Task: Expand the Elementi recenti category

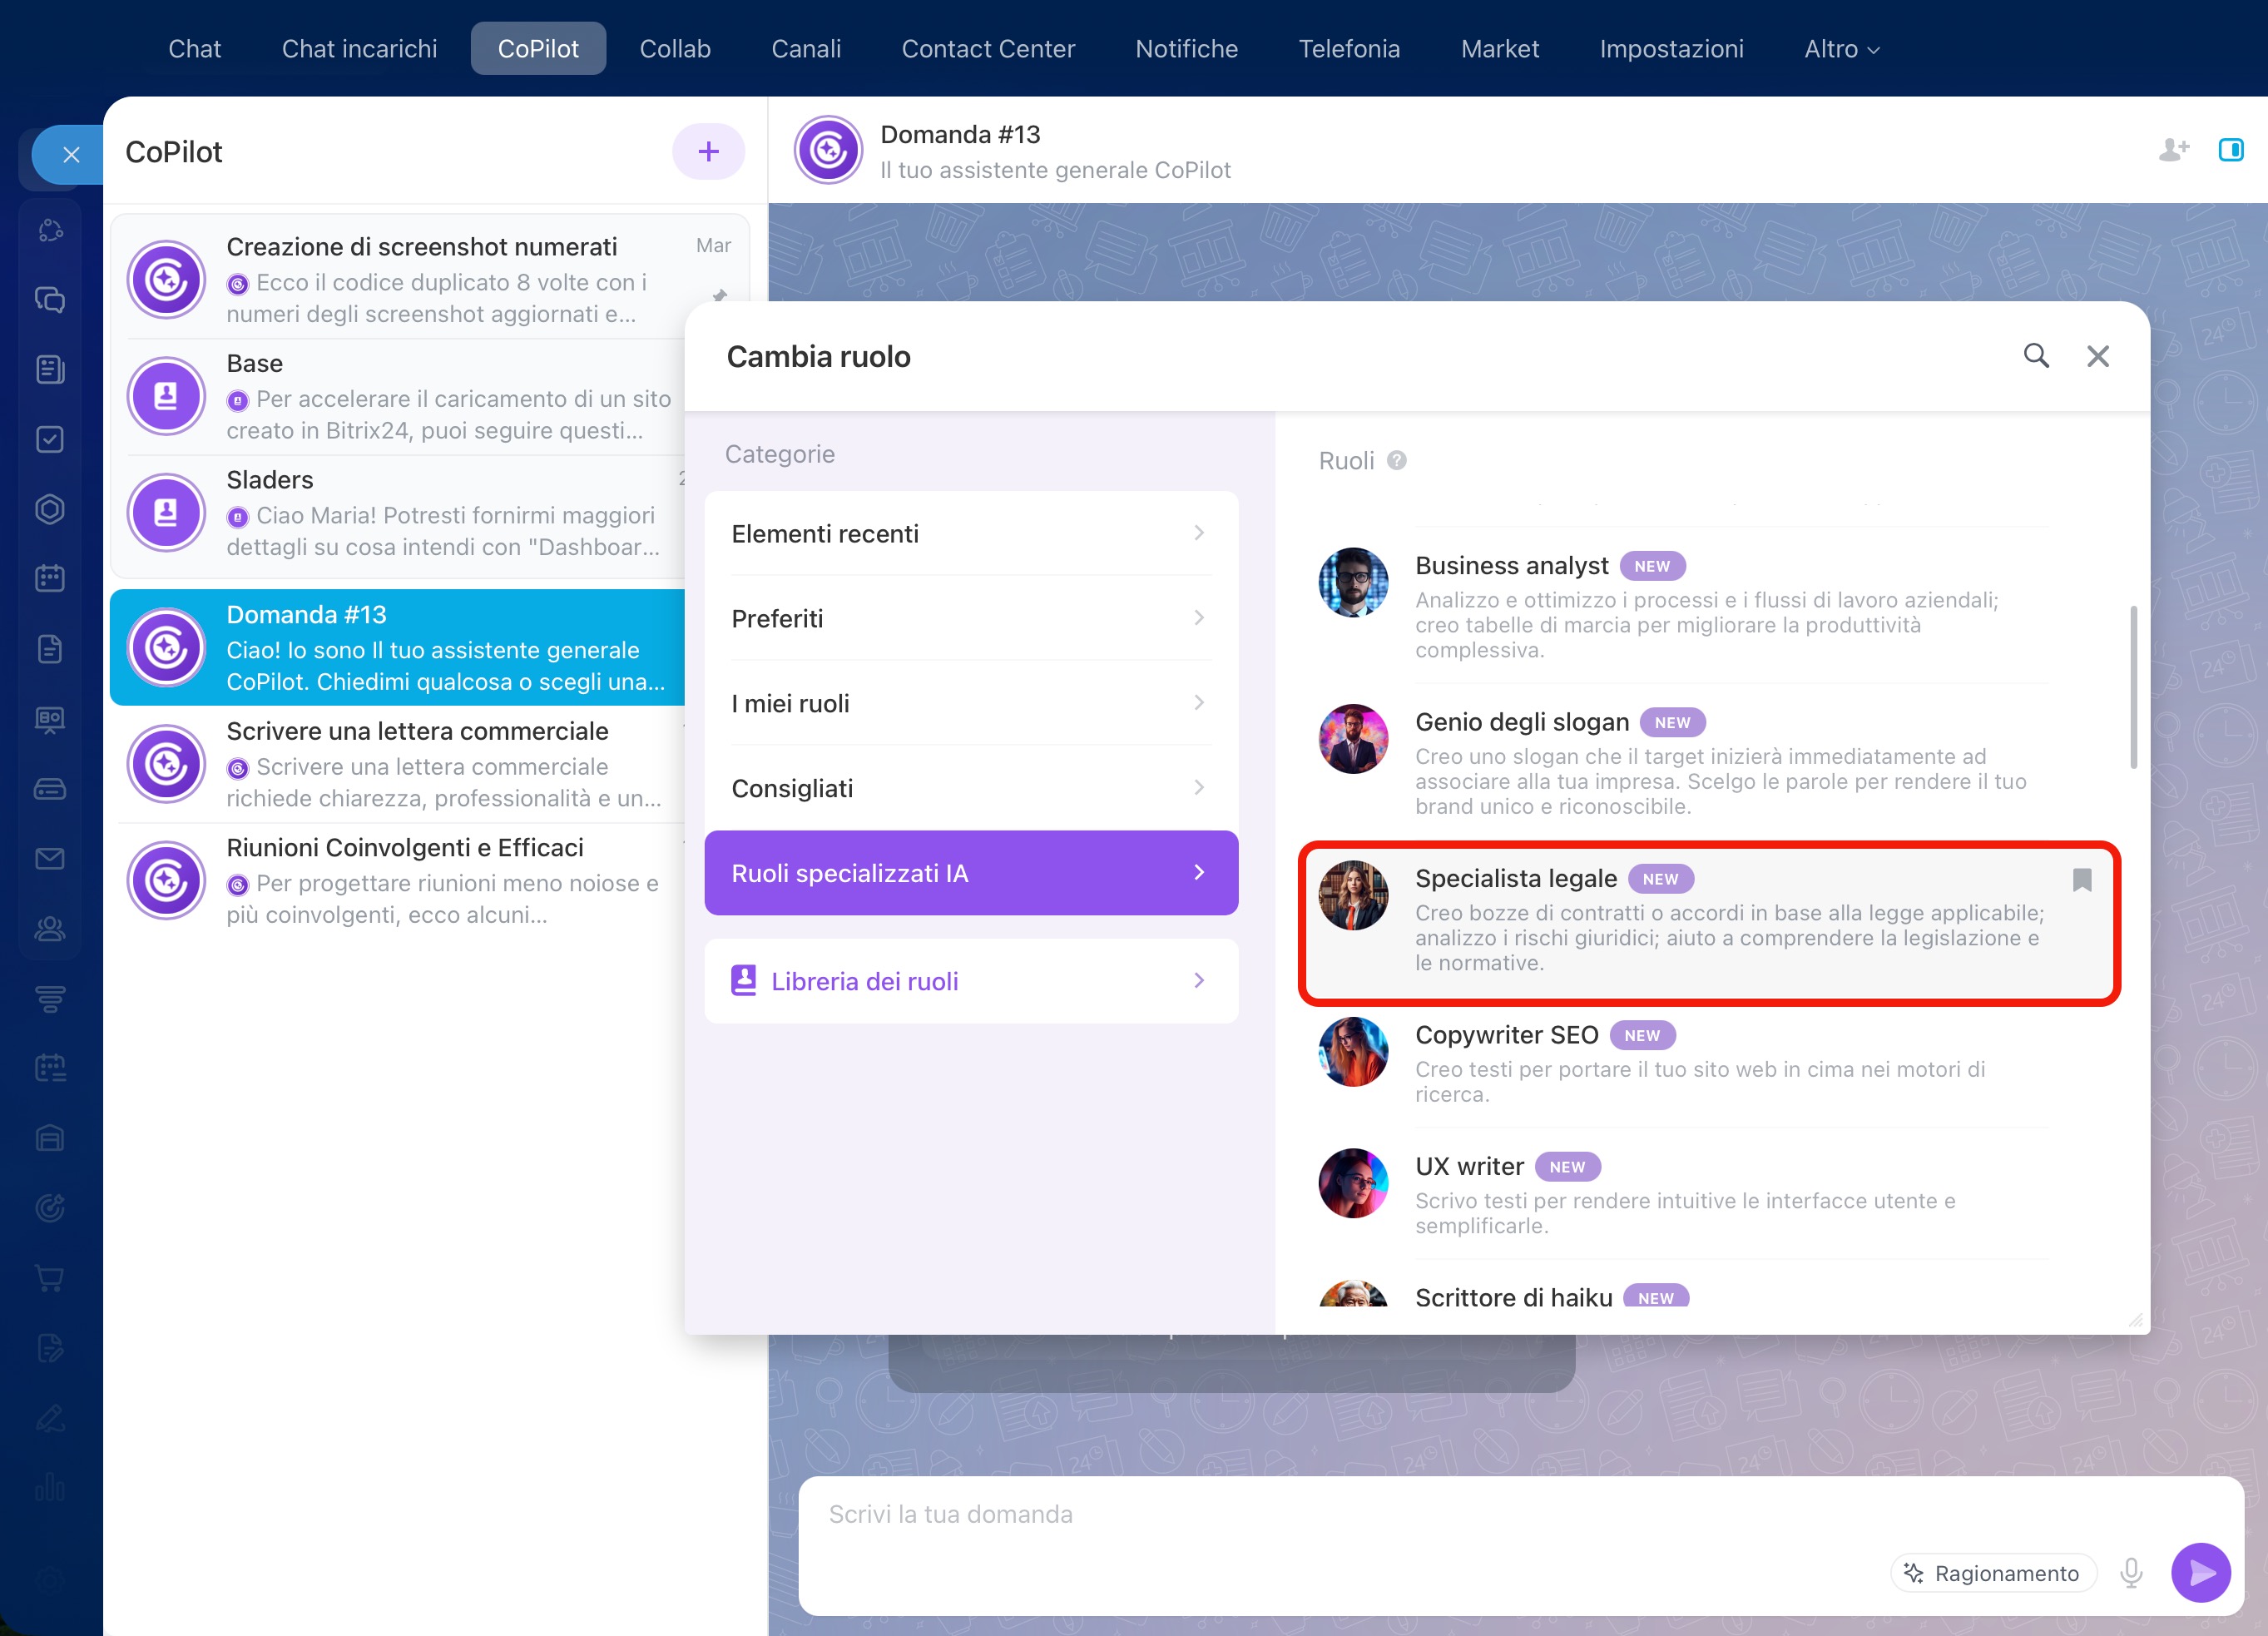Action: (970, 534)
